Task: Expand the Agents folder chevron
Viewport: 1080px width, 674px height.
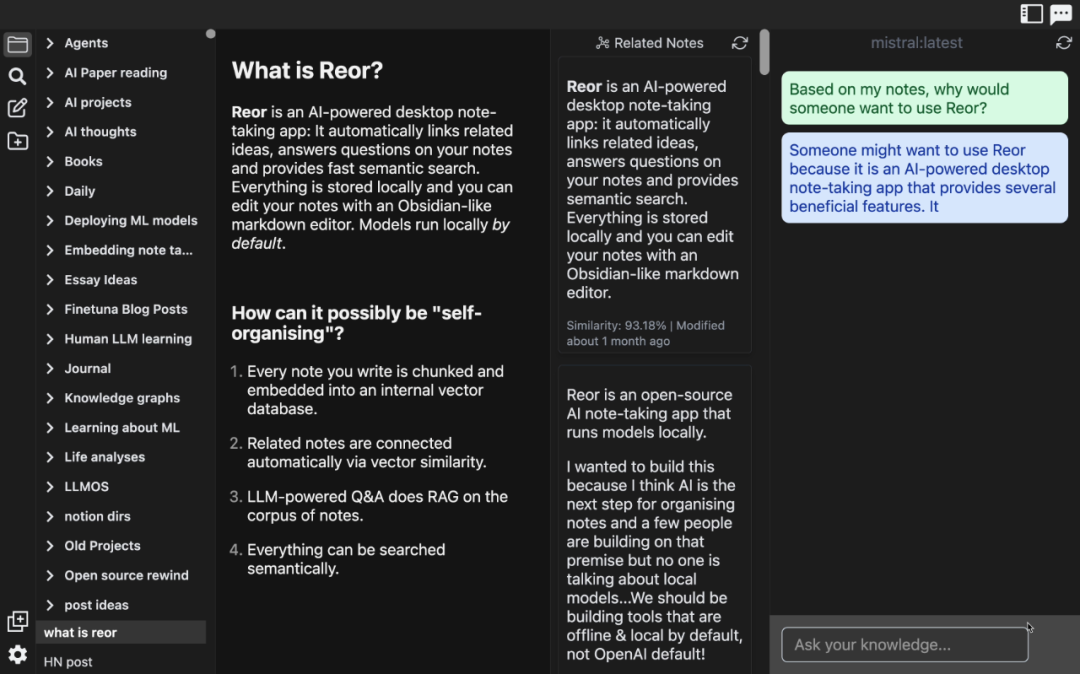Action: [50, 43]
